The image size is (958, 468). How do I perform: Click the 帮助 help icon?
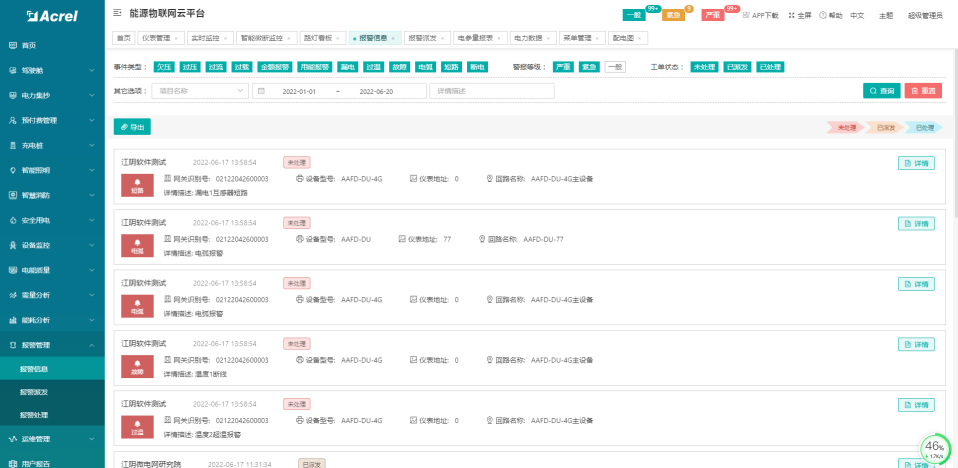pos(823,16)
